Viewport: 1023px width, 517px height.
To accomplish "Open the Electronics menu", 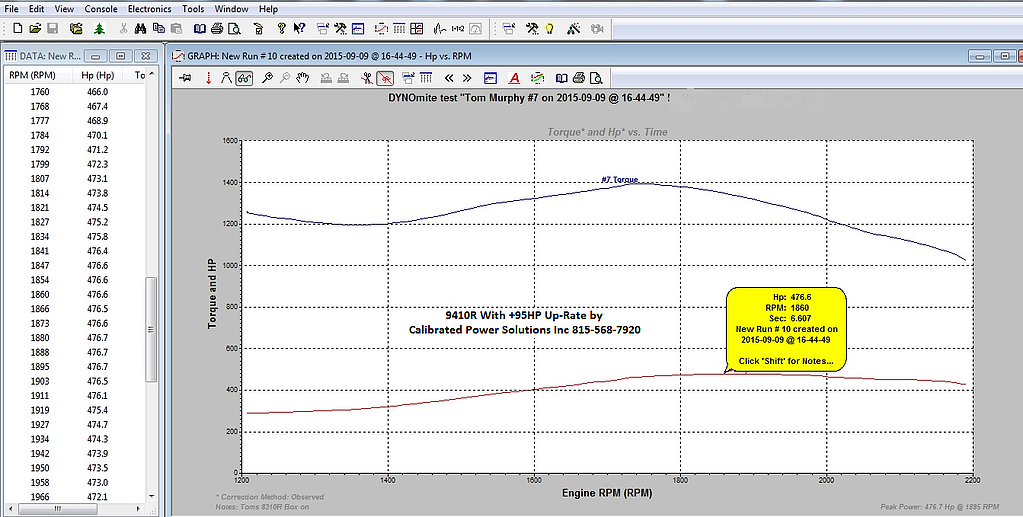I will tap(149, 8).
